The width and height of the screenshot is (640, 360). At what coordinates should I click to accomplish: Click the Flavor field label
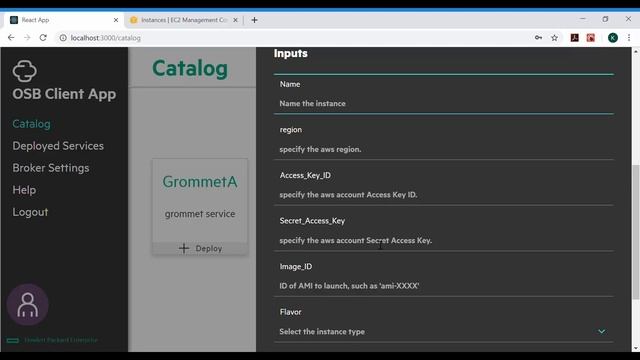click(x=291, y=312)
